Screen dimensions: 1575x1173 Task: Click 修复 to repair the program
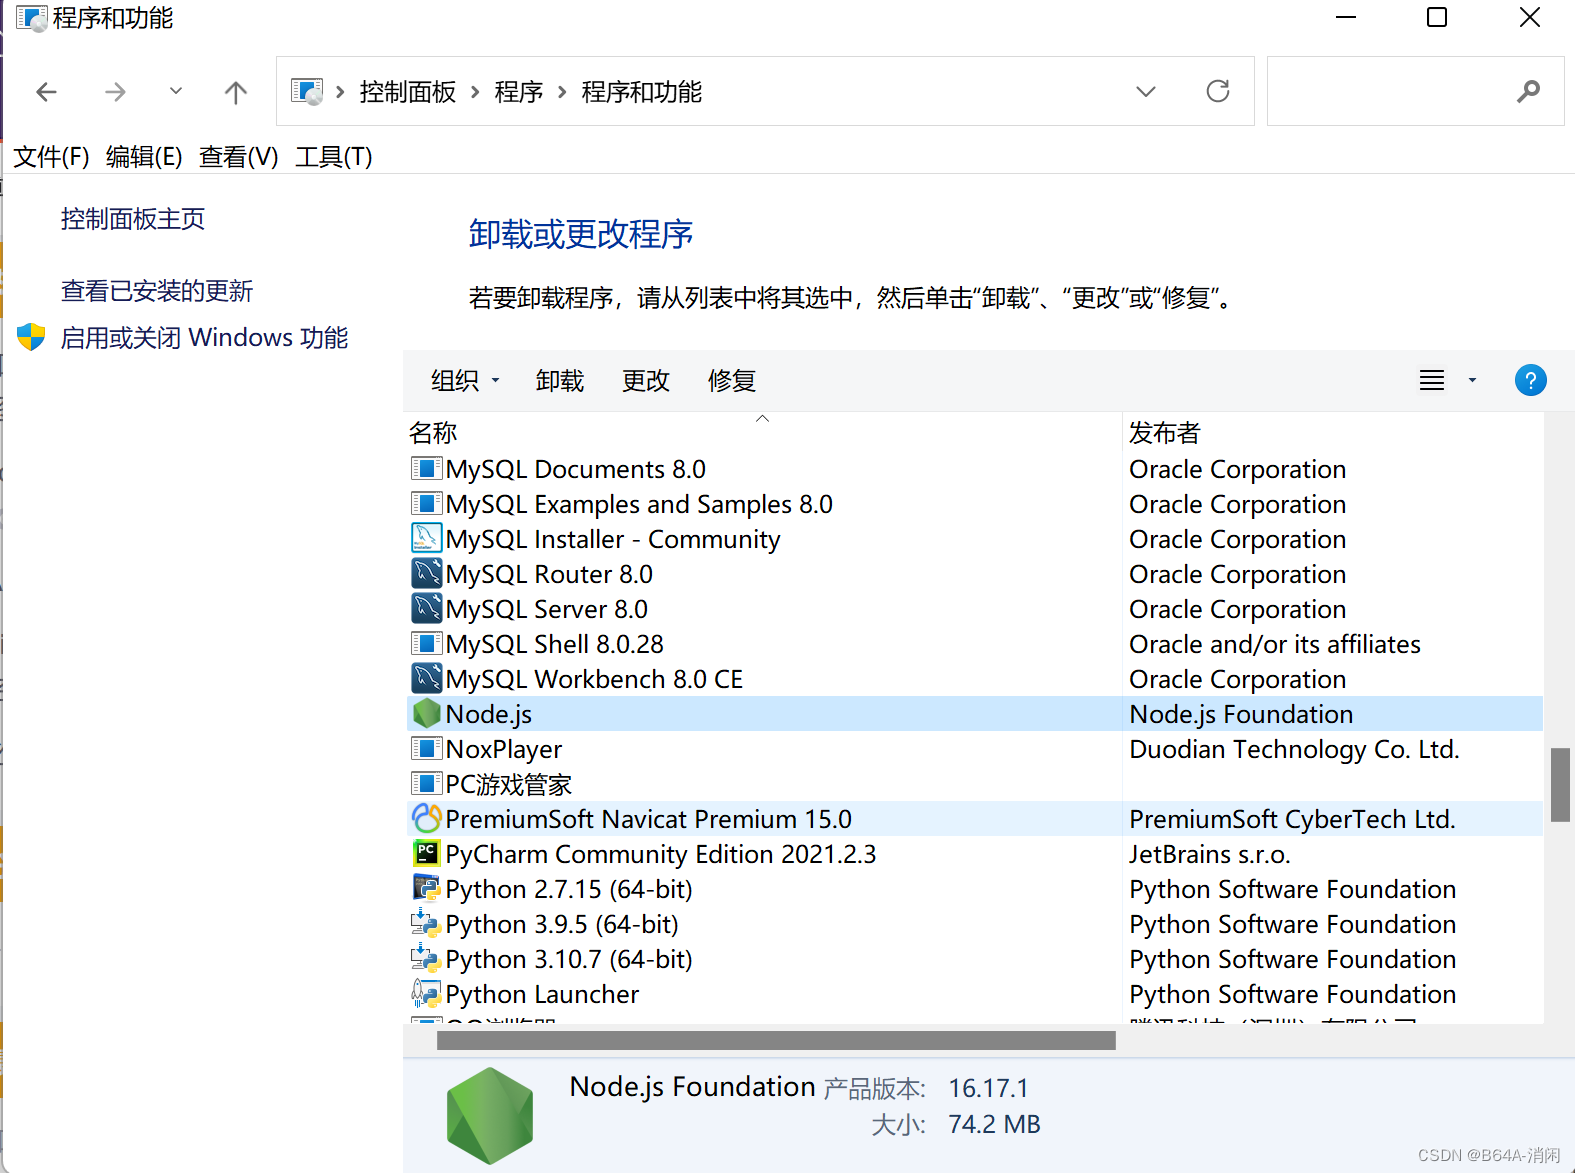coord(732,380)
